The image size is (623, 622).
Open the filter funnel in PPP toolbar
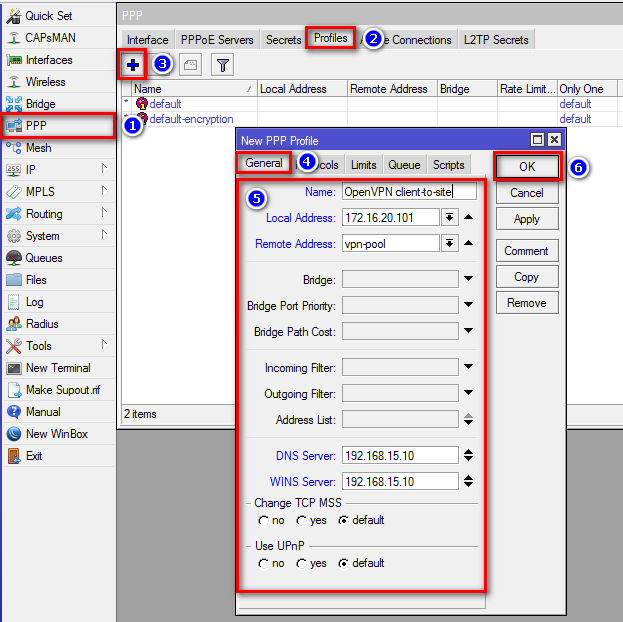point(223,64)
